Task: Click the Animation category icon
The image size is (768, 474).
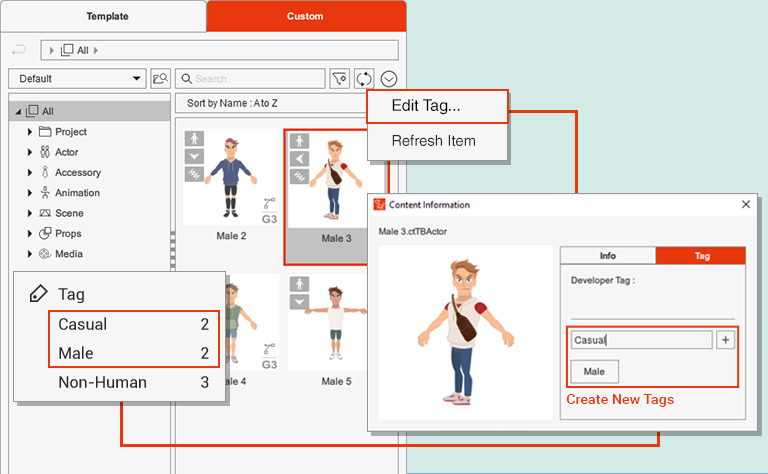Action: pyautogui.click(x=46, y=193)
